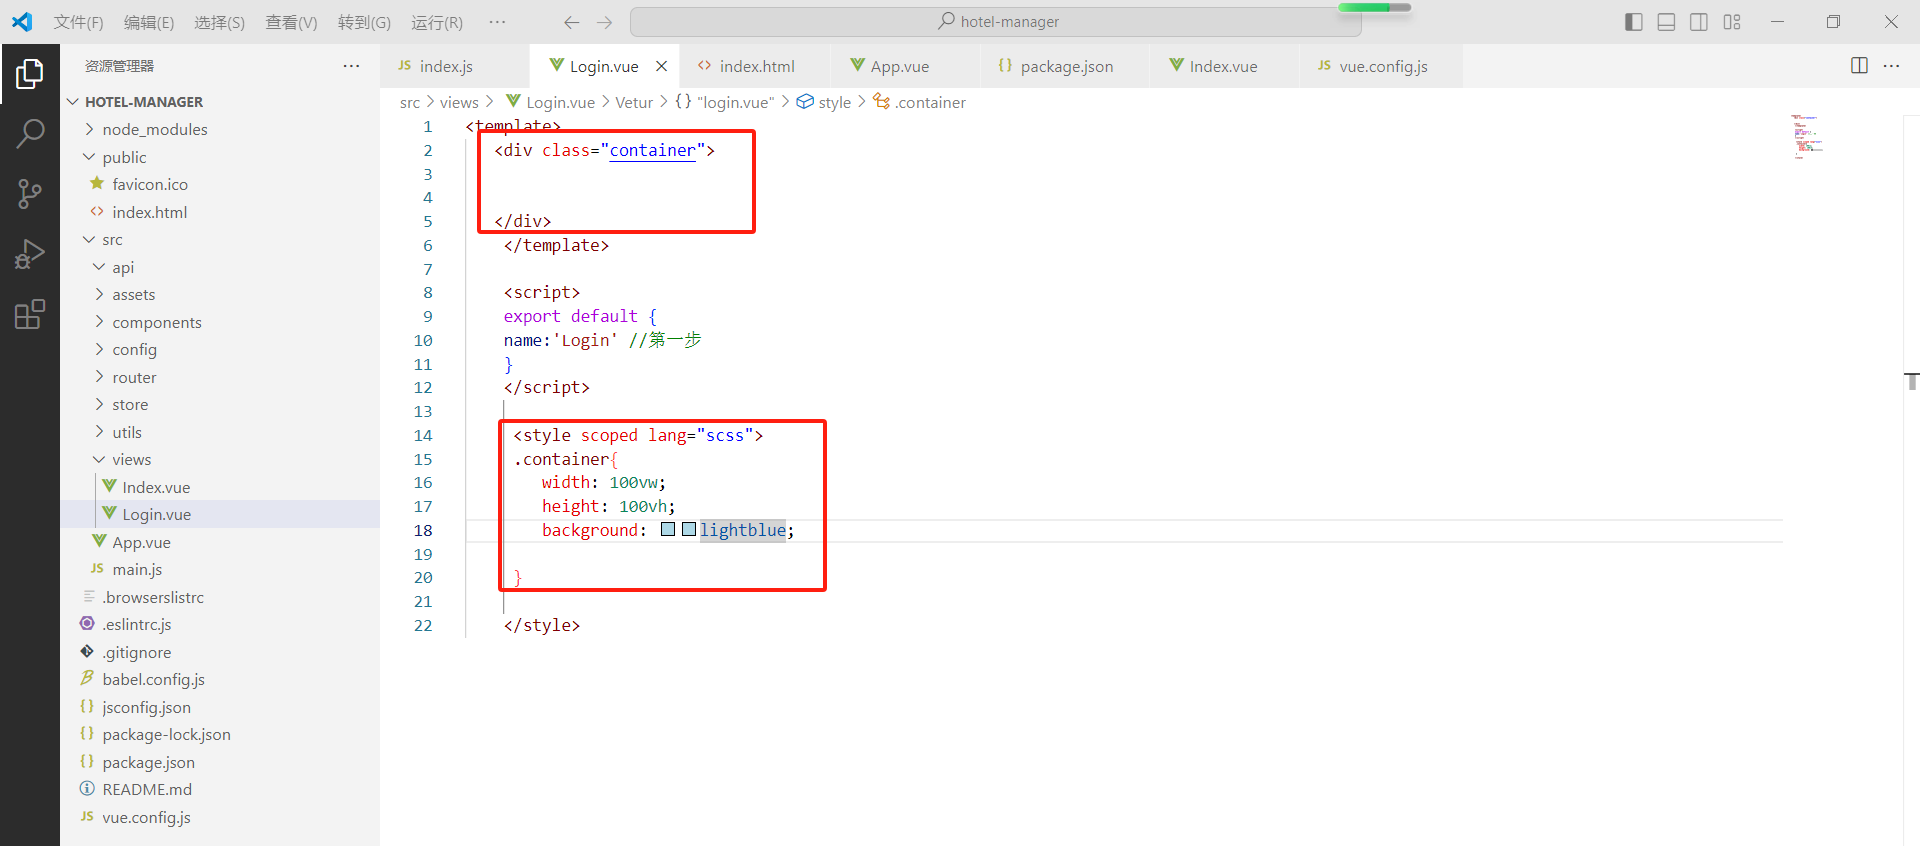The width and height of the screenshot is (1920, 846).
Task: Collapse the public folder
Action: pyautogui.click(x=220, y=157)
